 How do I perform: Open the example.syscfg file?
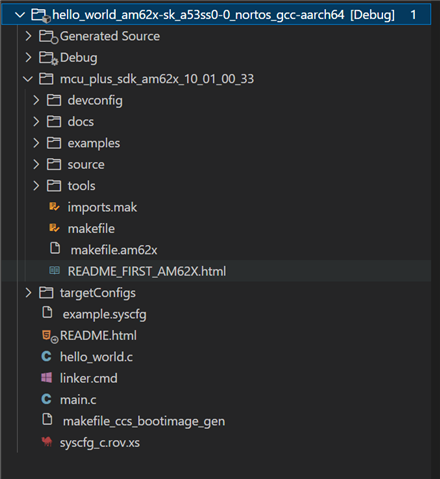[104, 315]
